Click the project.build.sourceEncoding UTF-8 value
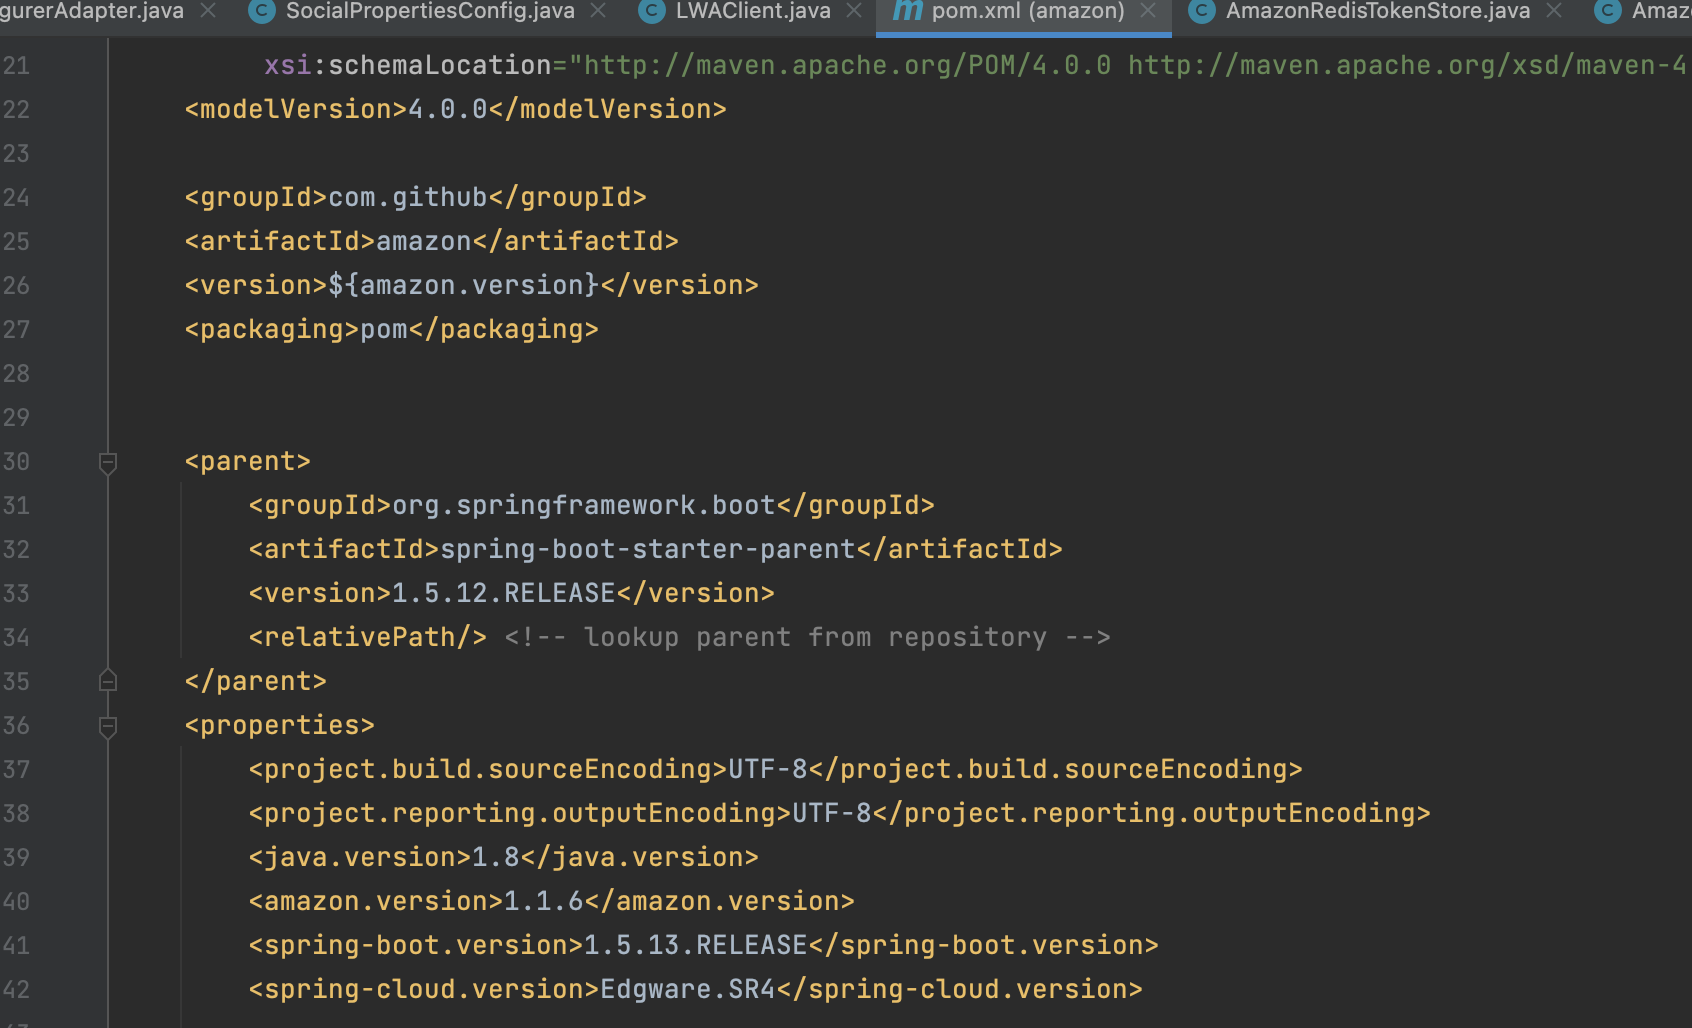This screenshot has height=1028, width=1692. coord(768,769)
